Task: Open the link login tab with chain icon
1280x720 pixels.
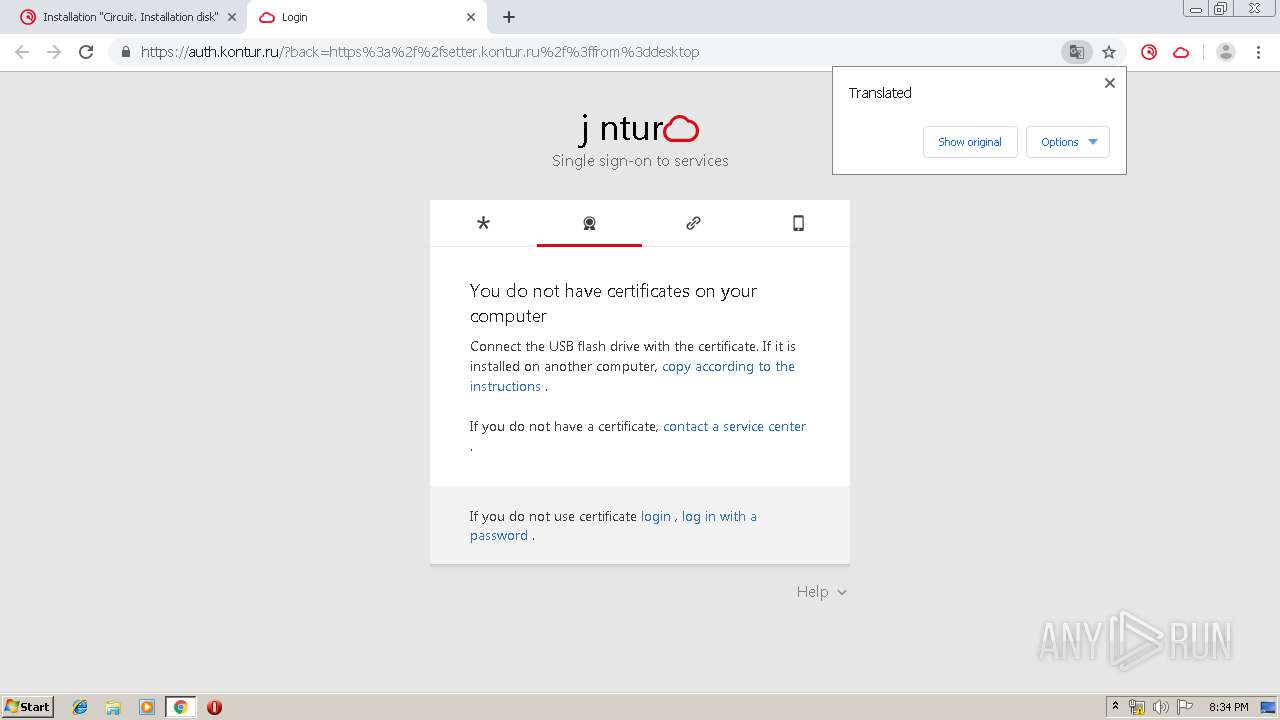Action: 693,223
